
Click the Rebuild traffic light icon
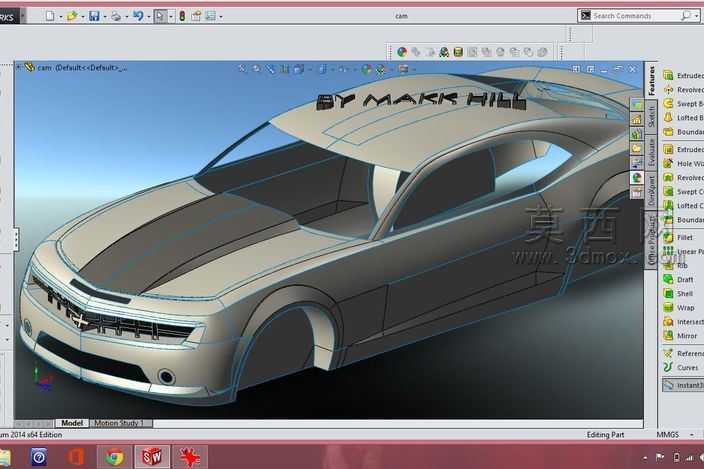182,16
